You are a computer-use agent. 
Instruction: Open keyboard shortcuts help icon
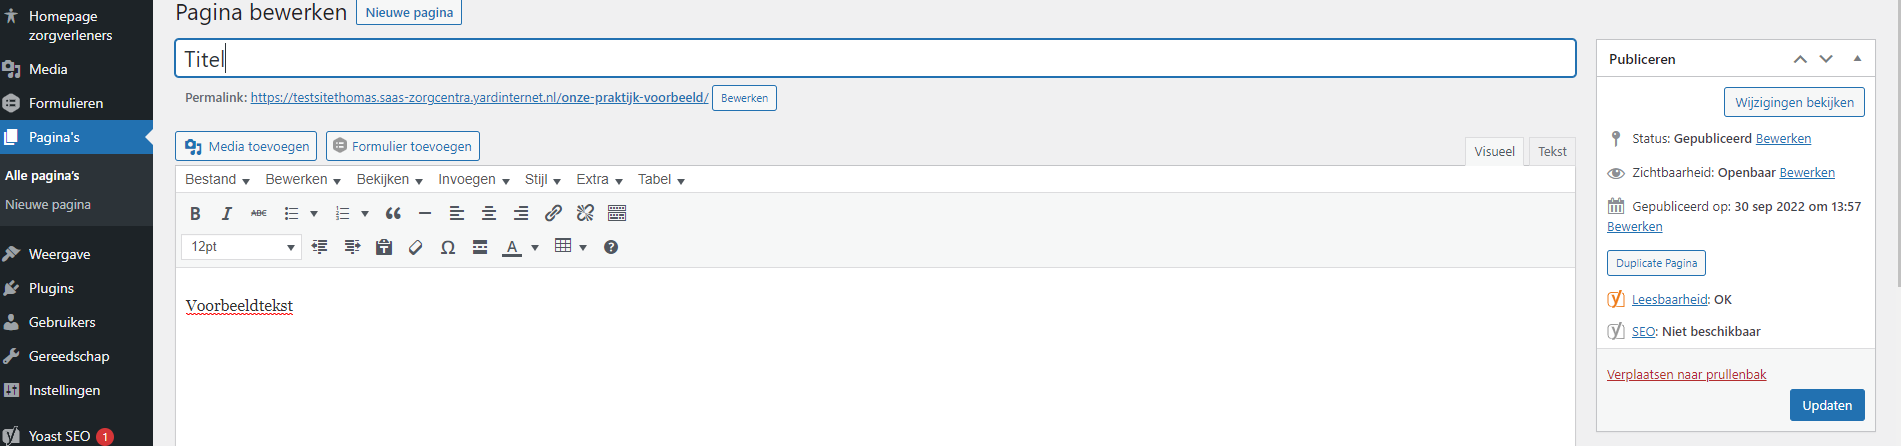611,247
